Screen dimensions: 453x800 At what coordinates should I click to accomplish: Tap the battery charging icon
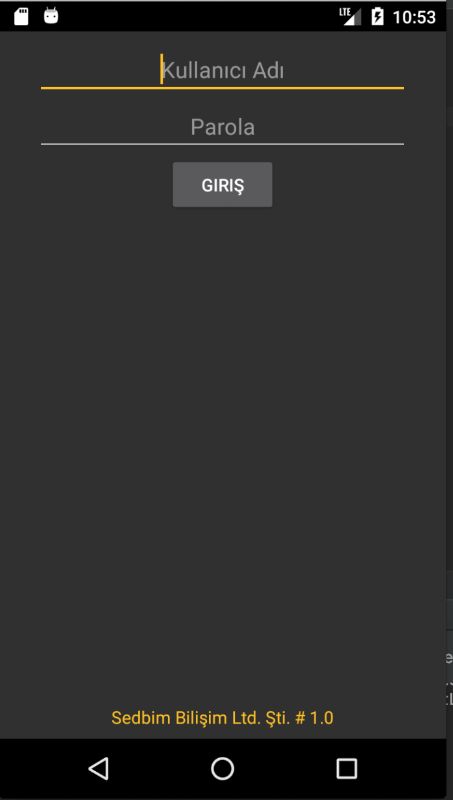pos(378,16)
